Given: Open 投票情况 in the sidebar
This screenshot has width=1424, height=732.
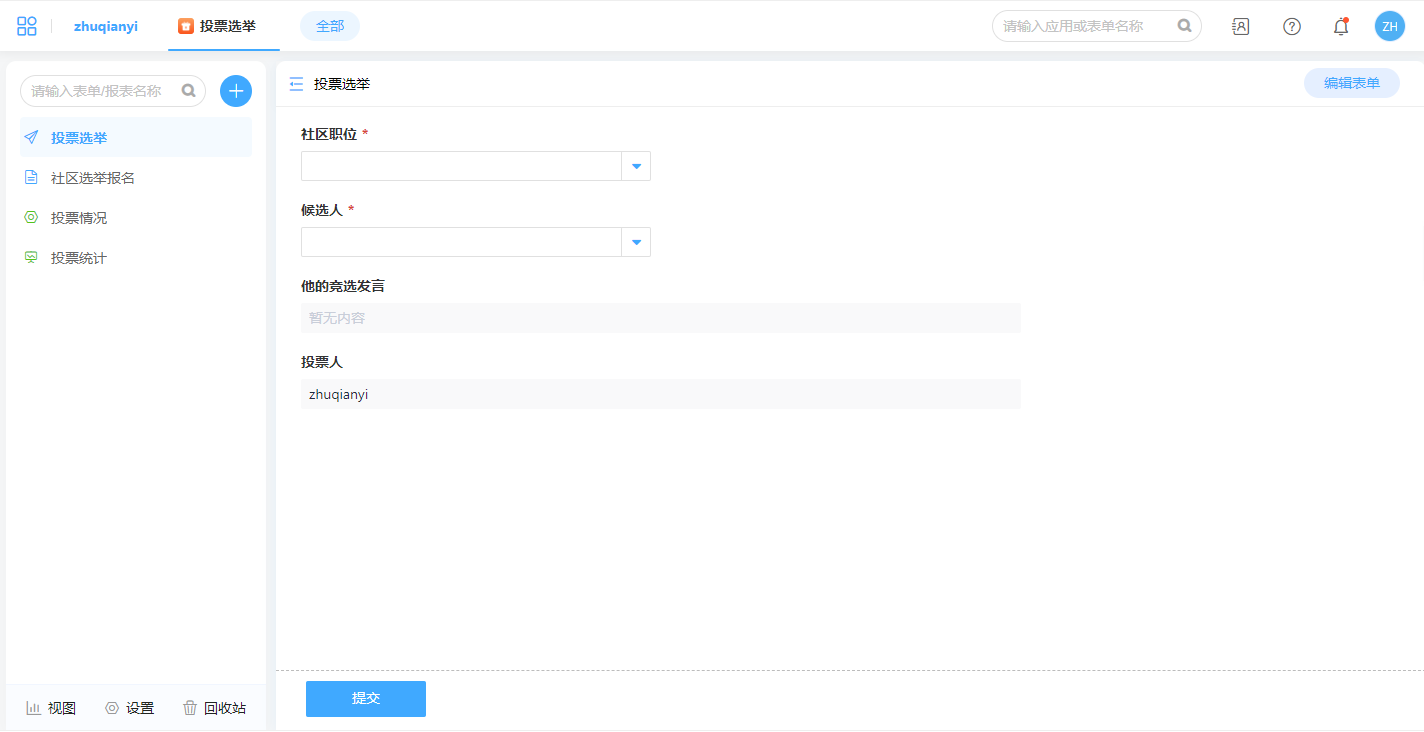Looking at the screenshot, I should (79, 218).
